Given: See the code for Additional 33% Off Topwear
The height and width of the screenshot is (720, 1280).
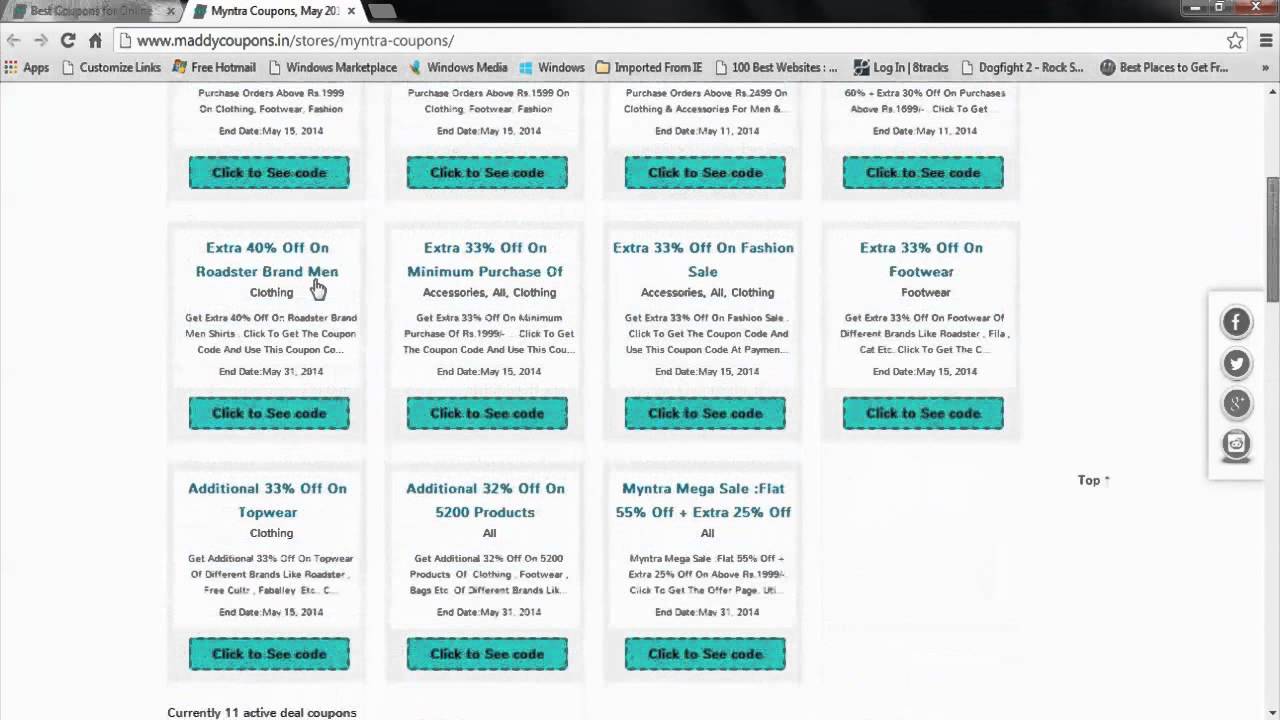Looking at the screenshot, I should point(269,654).
